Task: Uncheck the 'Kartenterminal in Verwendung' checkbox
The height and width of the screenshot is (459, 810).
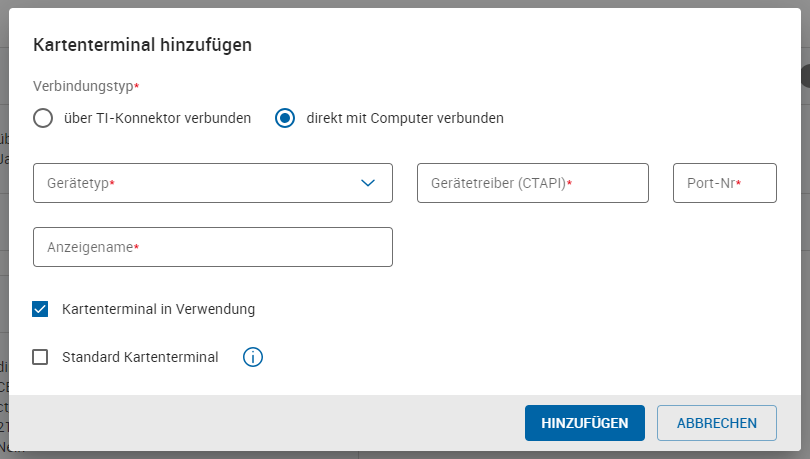Action: [x=41, y=309]
